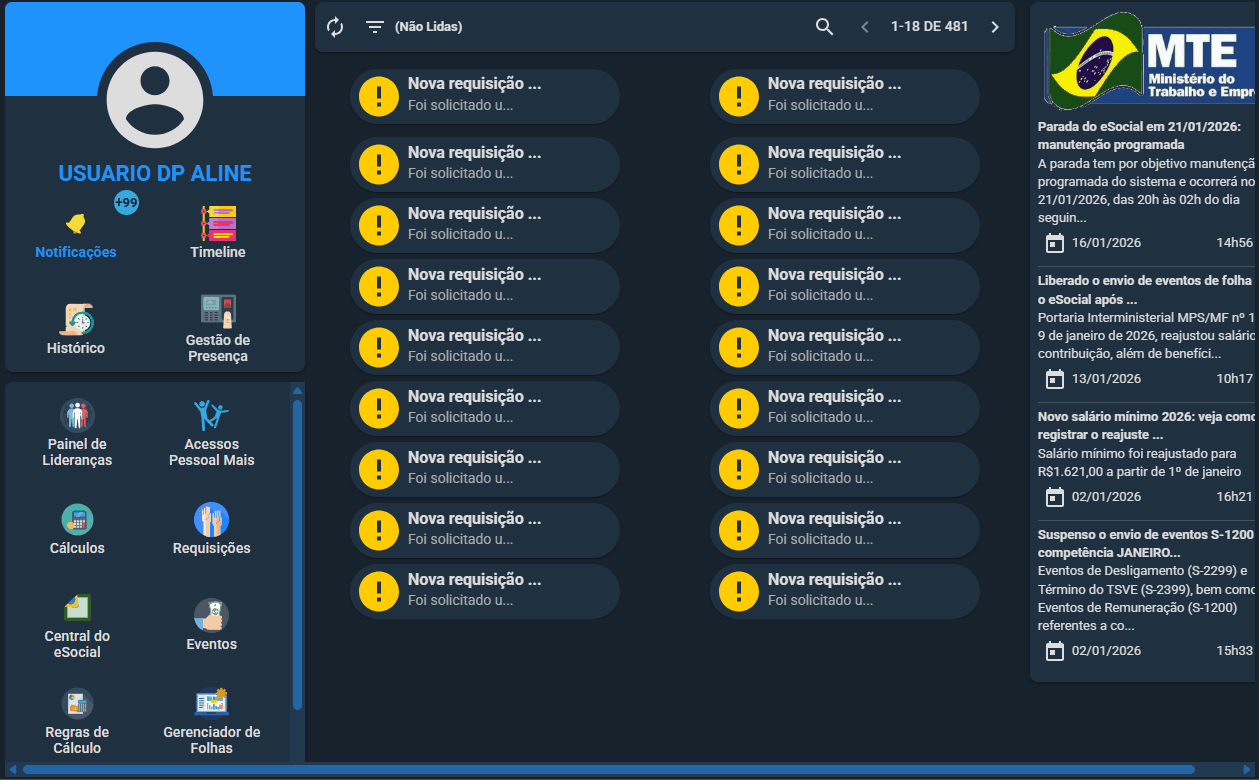Open the Histórico icon
Screen dimensions: 1259x780
pos(76,319)
